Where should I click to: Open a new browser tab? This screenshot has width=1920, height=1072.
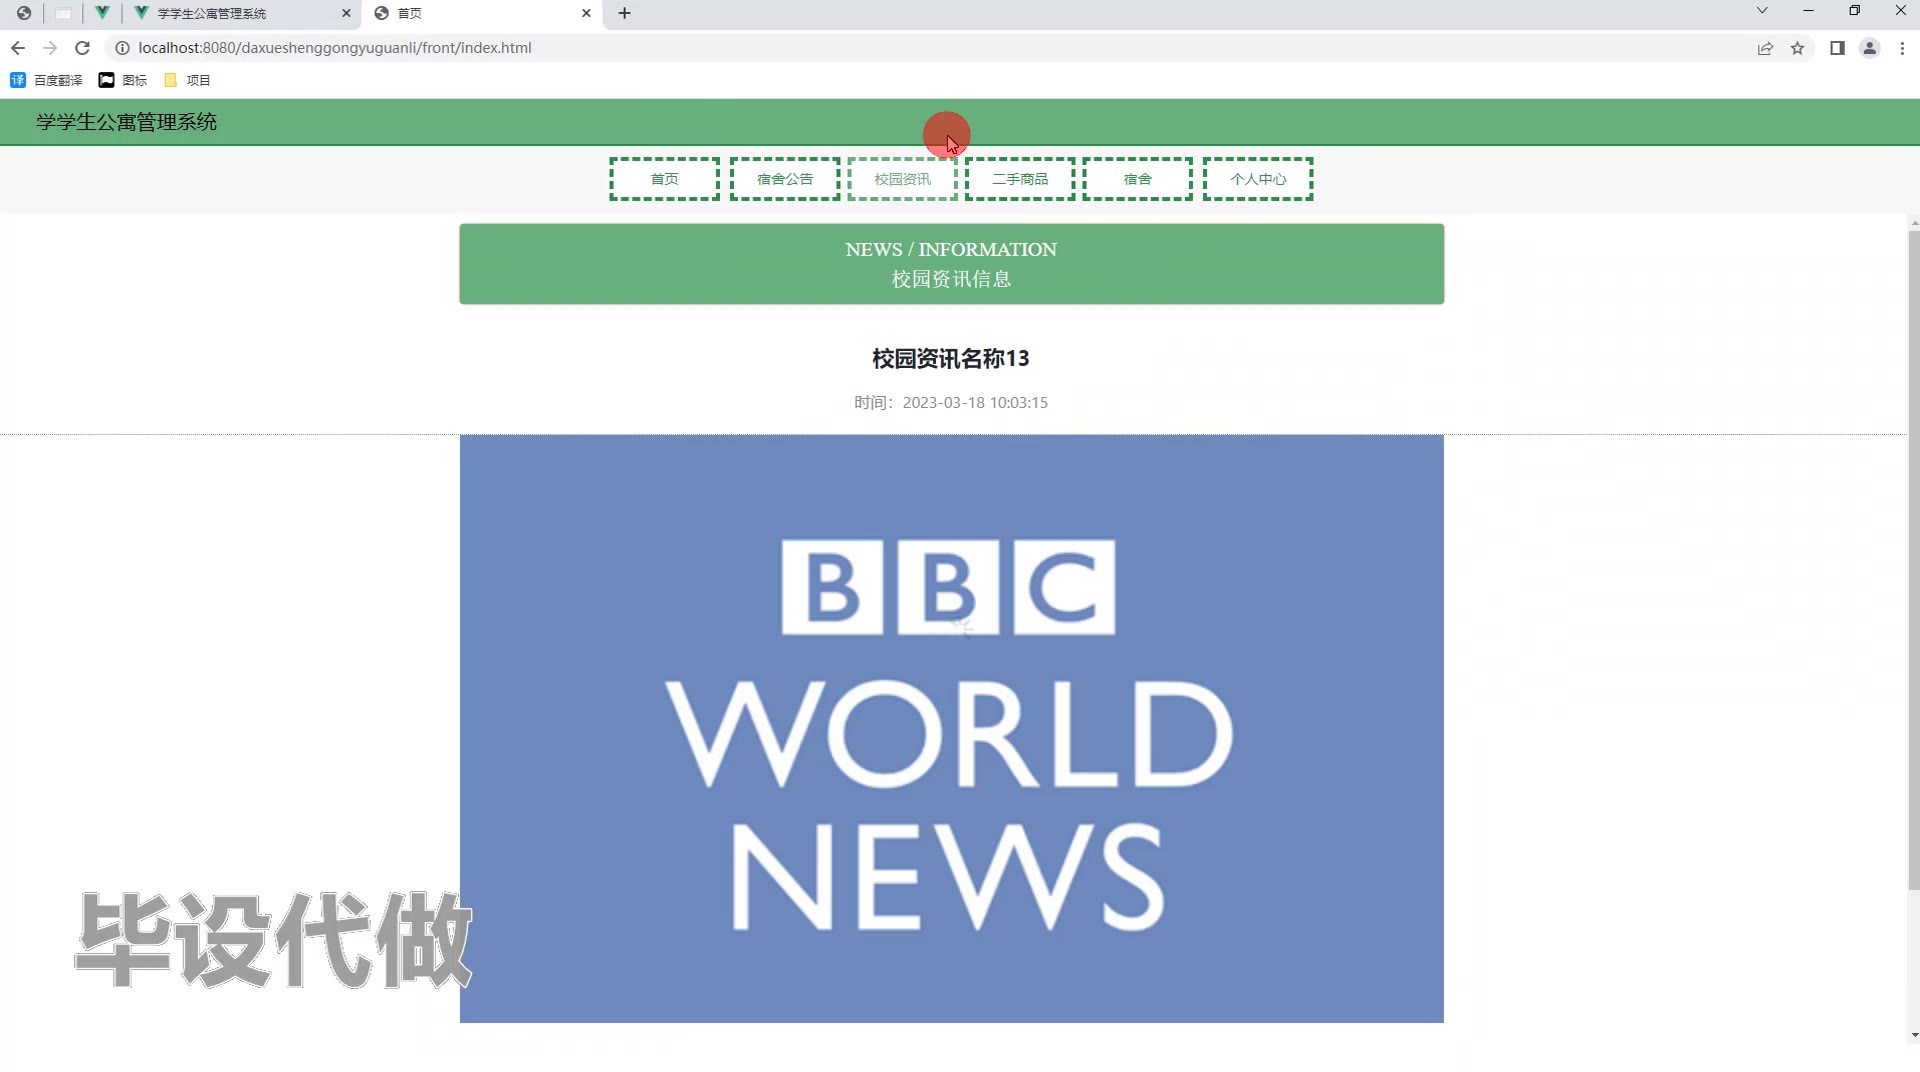point(624,13)
